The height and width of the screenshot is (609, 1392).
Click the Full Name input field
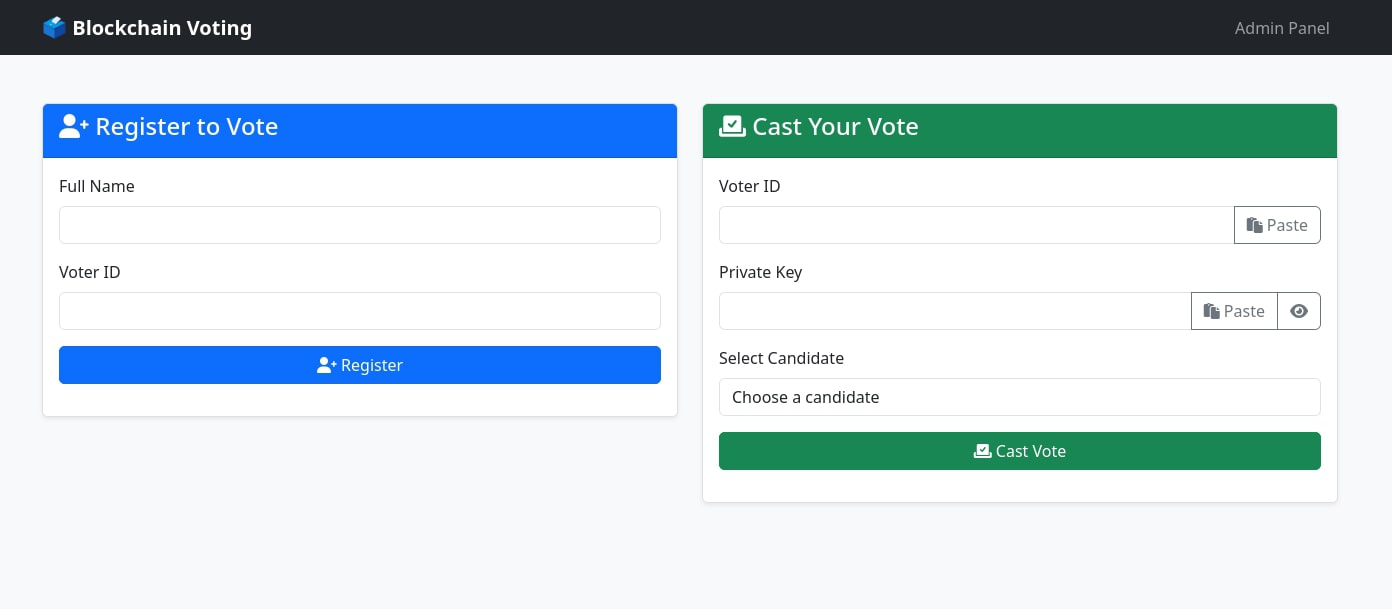[x=360, y=225]
